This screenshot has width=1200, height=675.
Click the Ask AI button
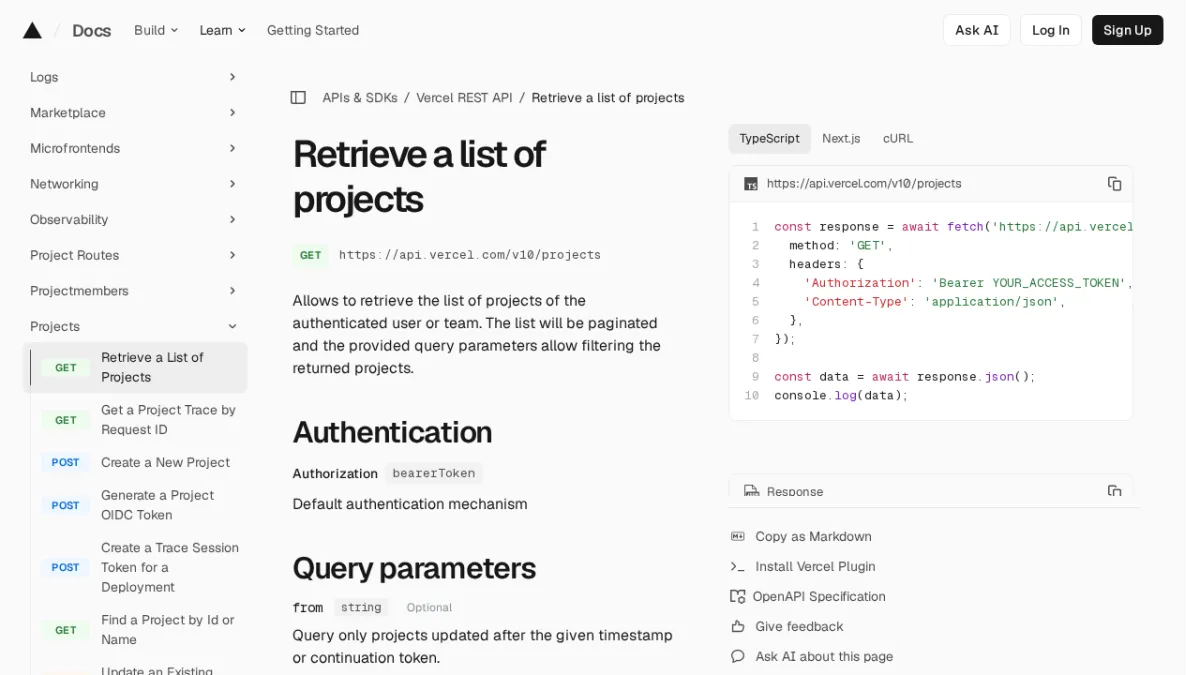pos(977,30)
